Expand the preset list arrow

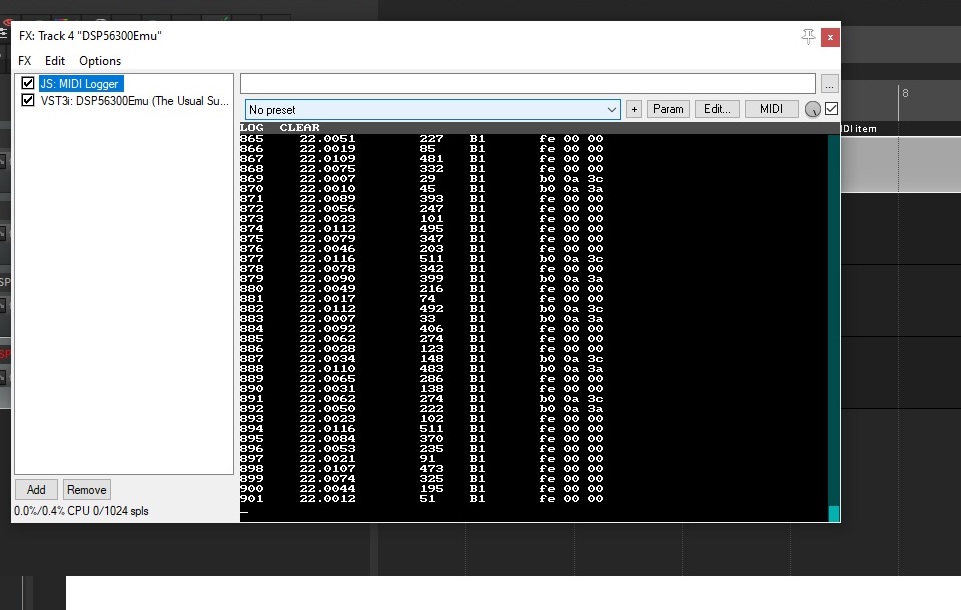(611, 110)
